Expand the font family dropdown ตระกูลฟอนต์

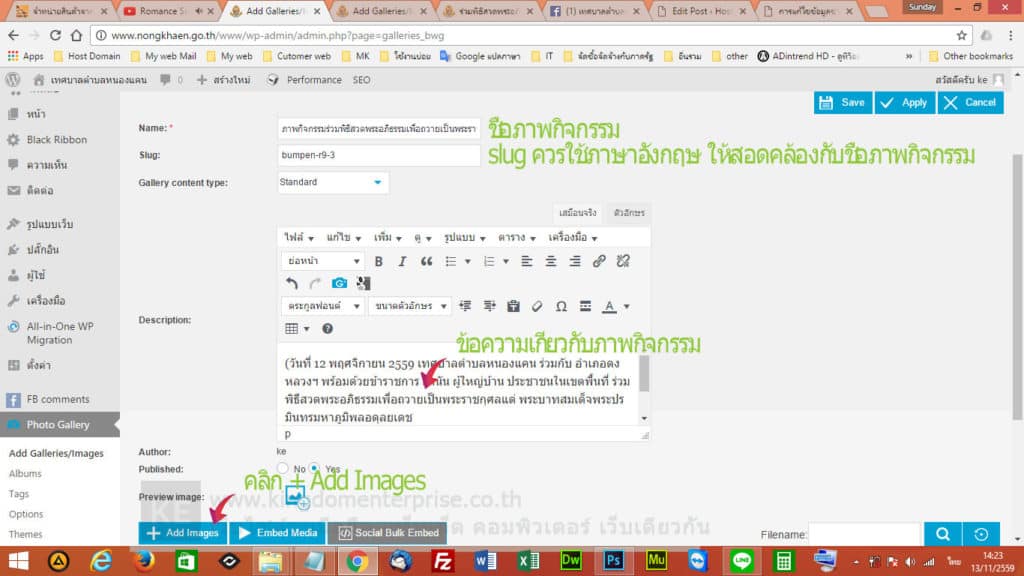[320, 307]
